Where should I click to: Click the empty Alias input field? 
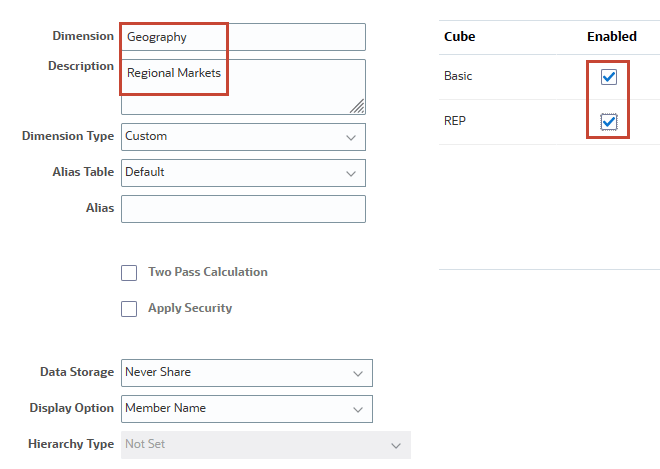pyautogui.click(x=243, y=209)
